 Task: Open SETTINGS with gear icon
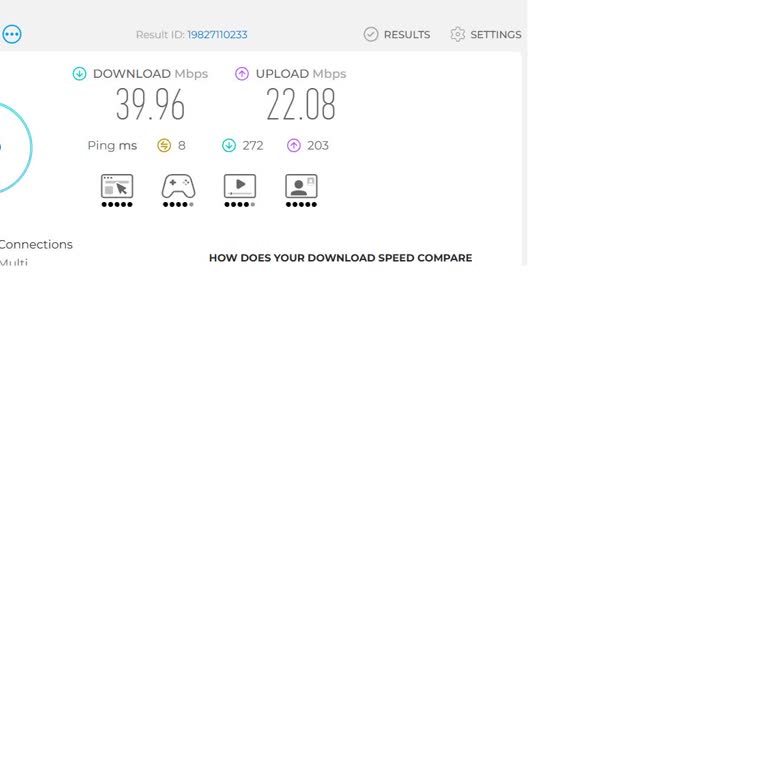tap(486, 34)
